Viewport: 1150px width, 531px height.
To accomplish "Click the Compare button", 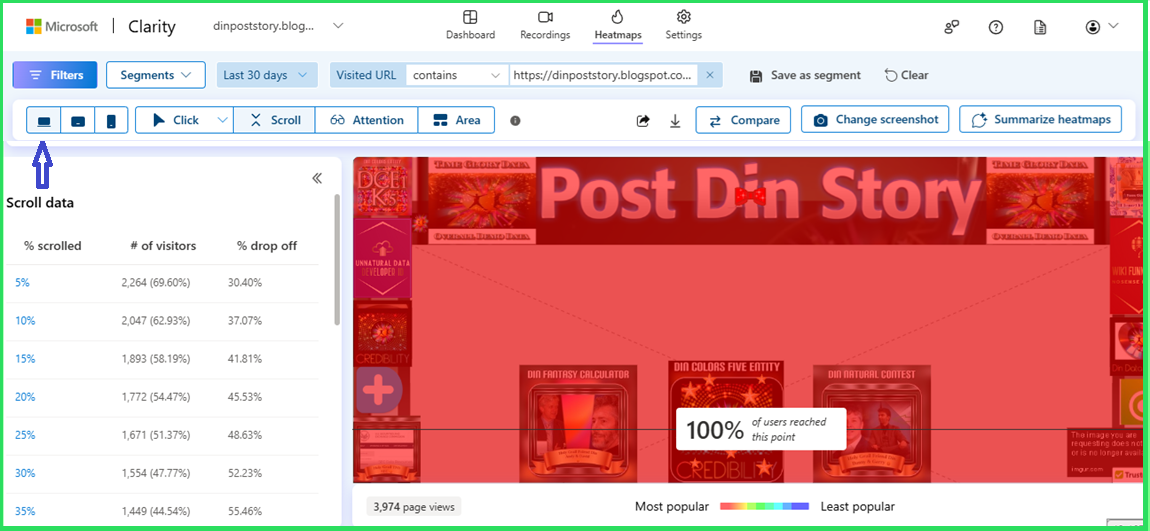I will (743, 120).
